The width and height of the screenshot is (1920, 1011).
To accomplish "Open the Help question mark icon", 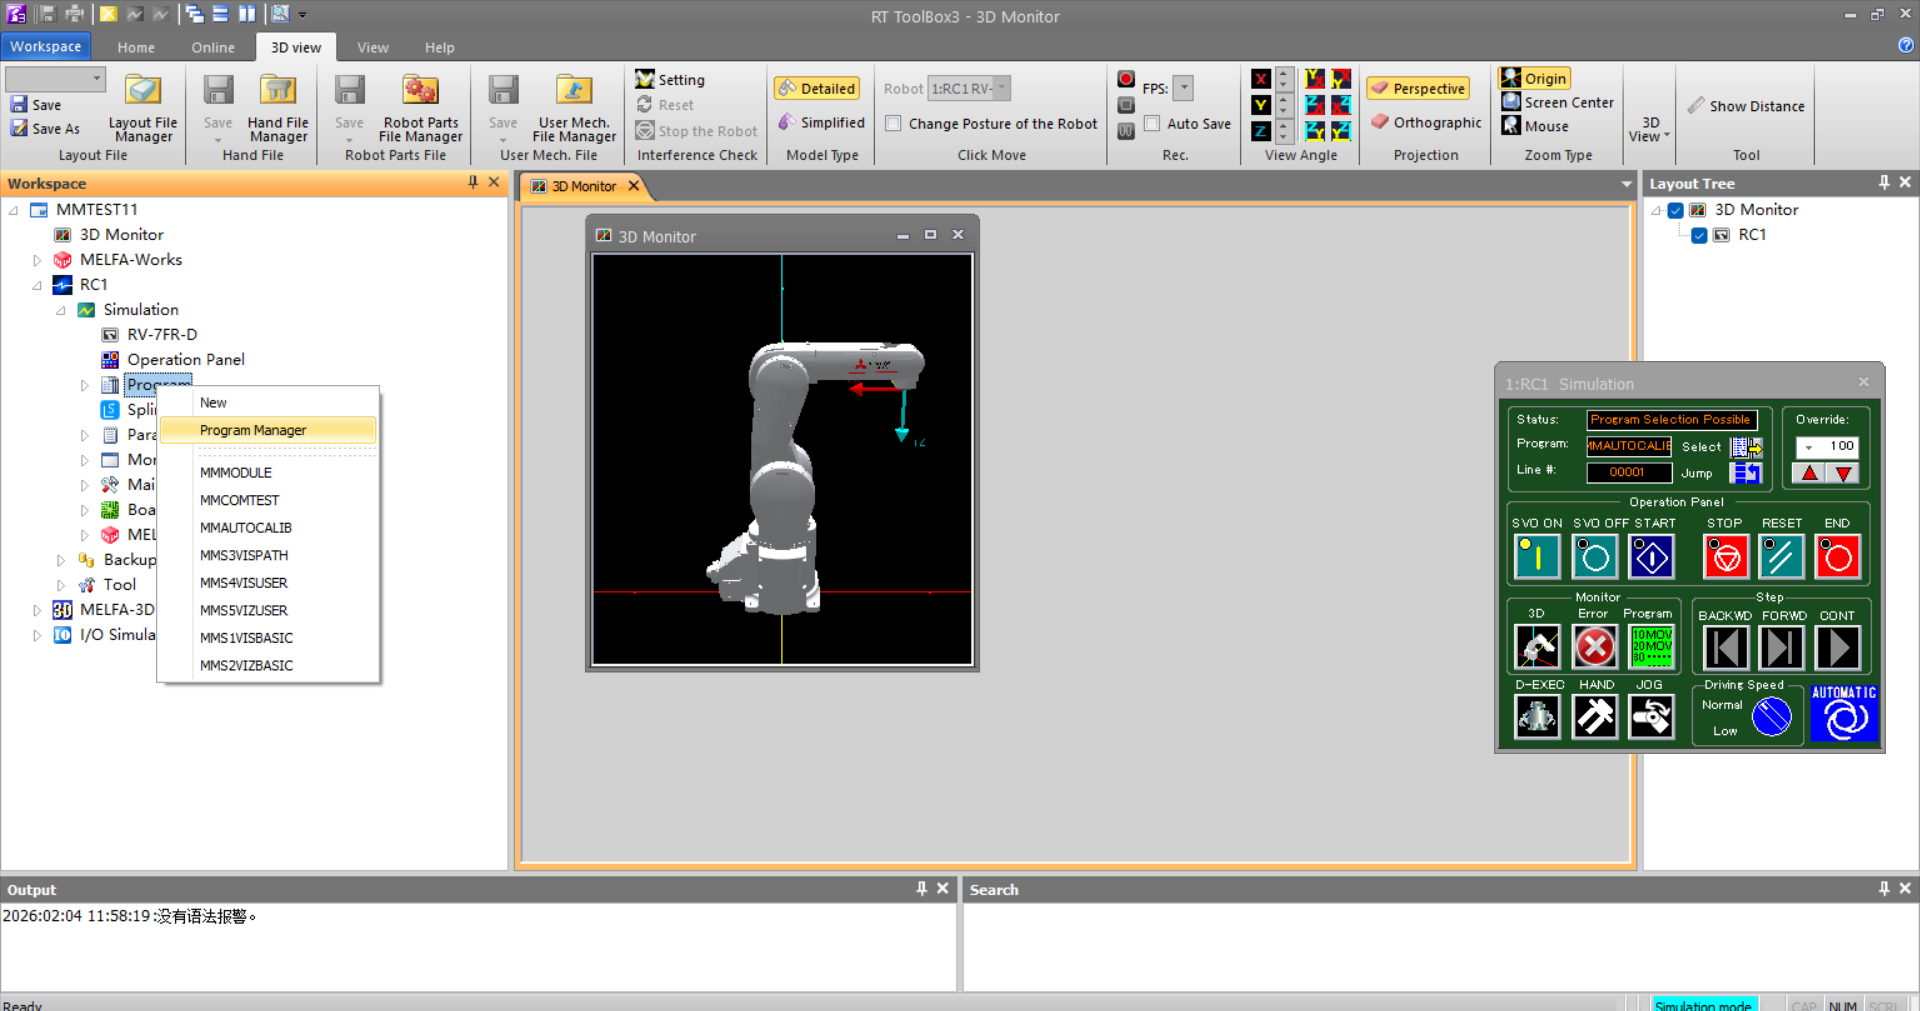I will [x=1906, y=45].
